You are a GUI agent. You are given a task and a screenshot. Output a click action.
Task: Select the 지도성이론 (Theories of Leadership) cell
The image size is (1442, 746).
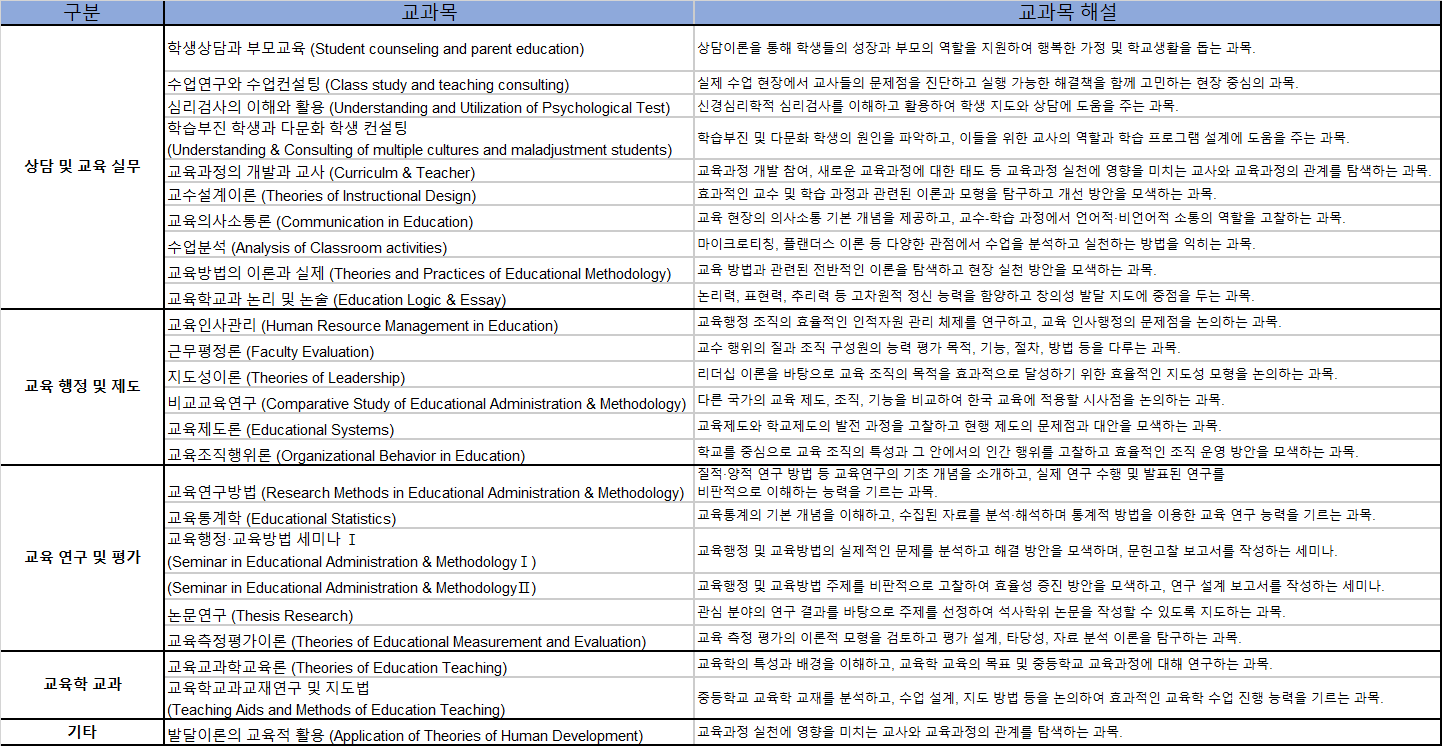click(286, 377)
